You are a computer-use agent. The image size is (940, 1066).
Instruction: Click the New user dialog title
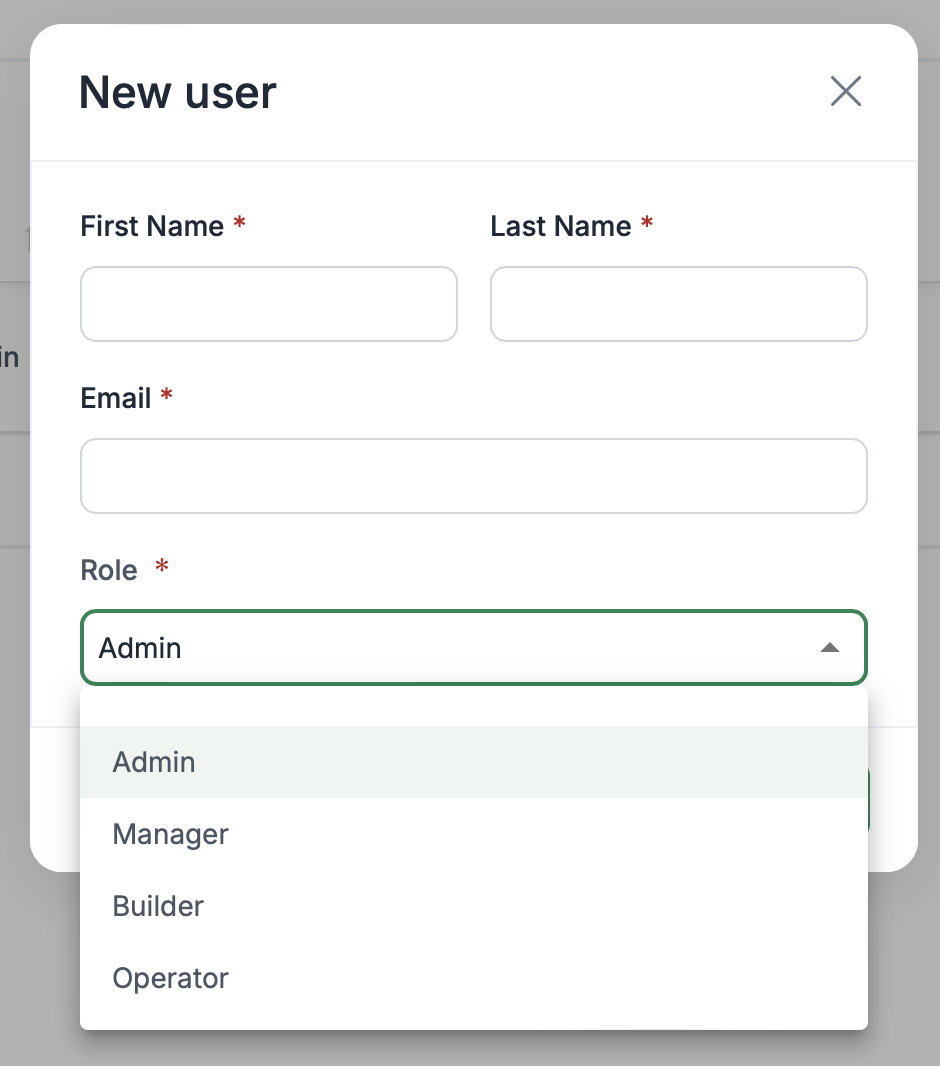177,91
